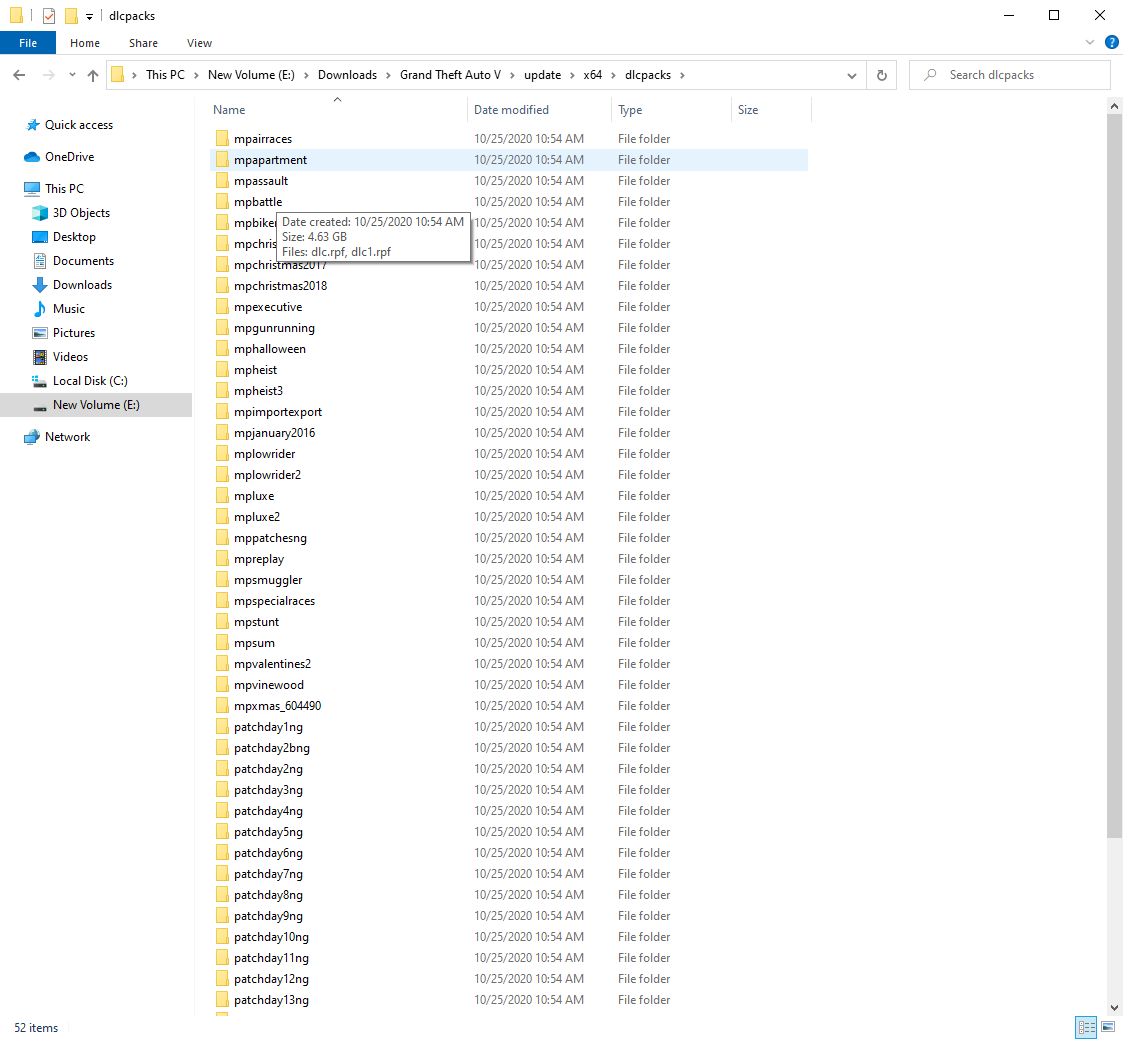This screenshot has width=1124, height=1040.
Task: Select New Volume (E:) in the sidebar
Action: [x=96, y=405]
